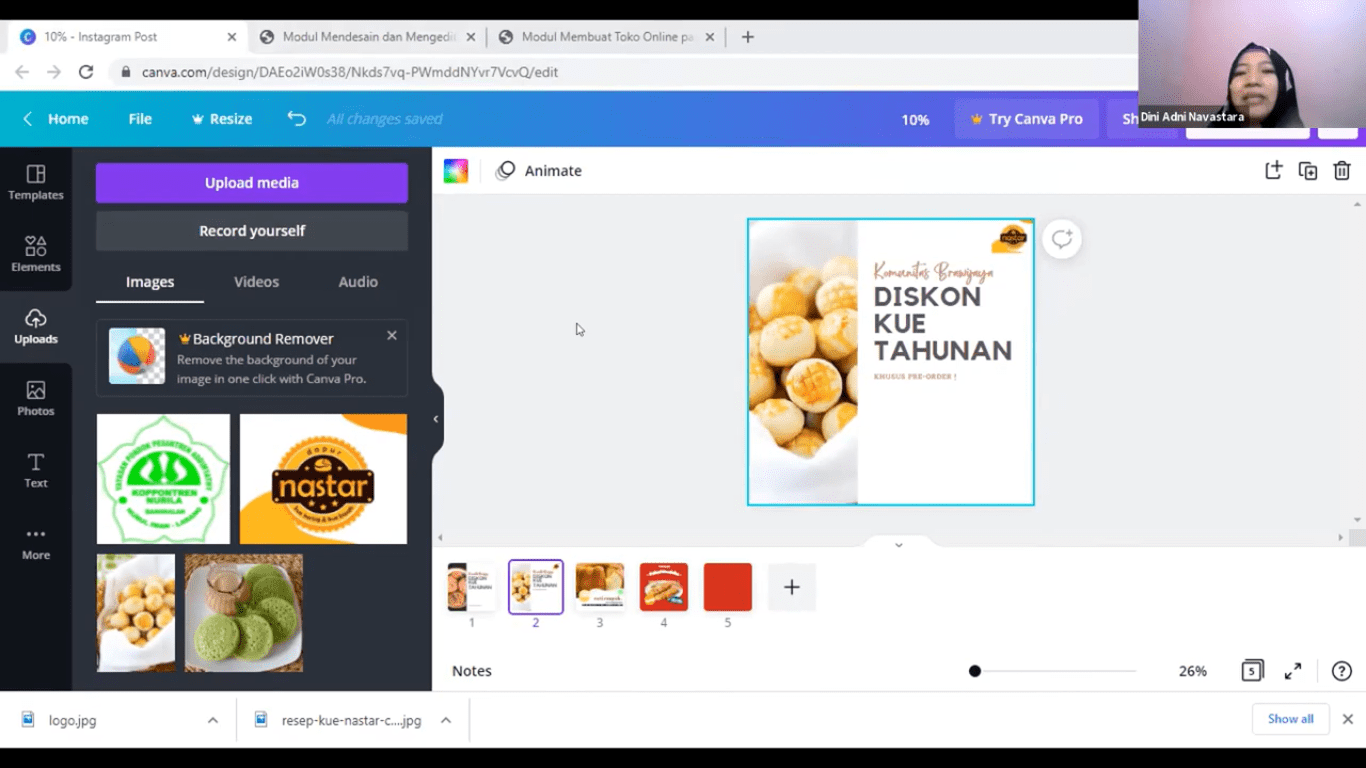Collapse the side panel with arrow handle

(x=436, y=419)
